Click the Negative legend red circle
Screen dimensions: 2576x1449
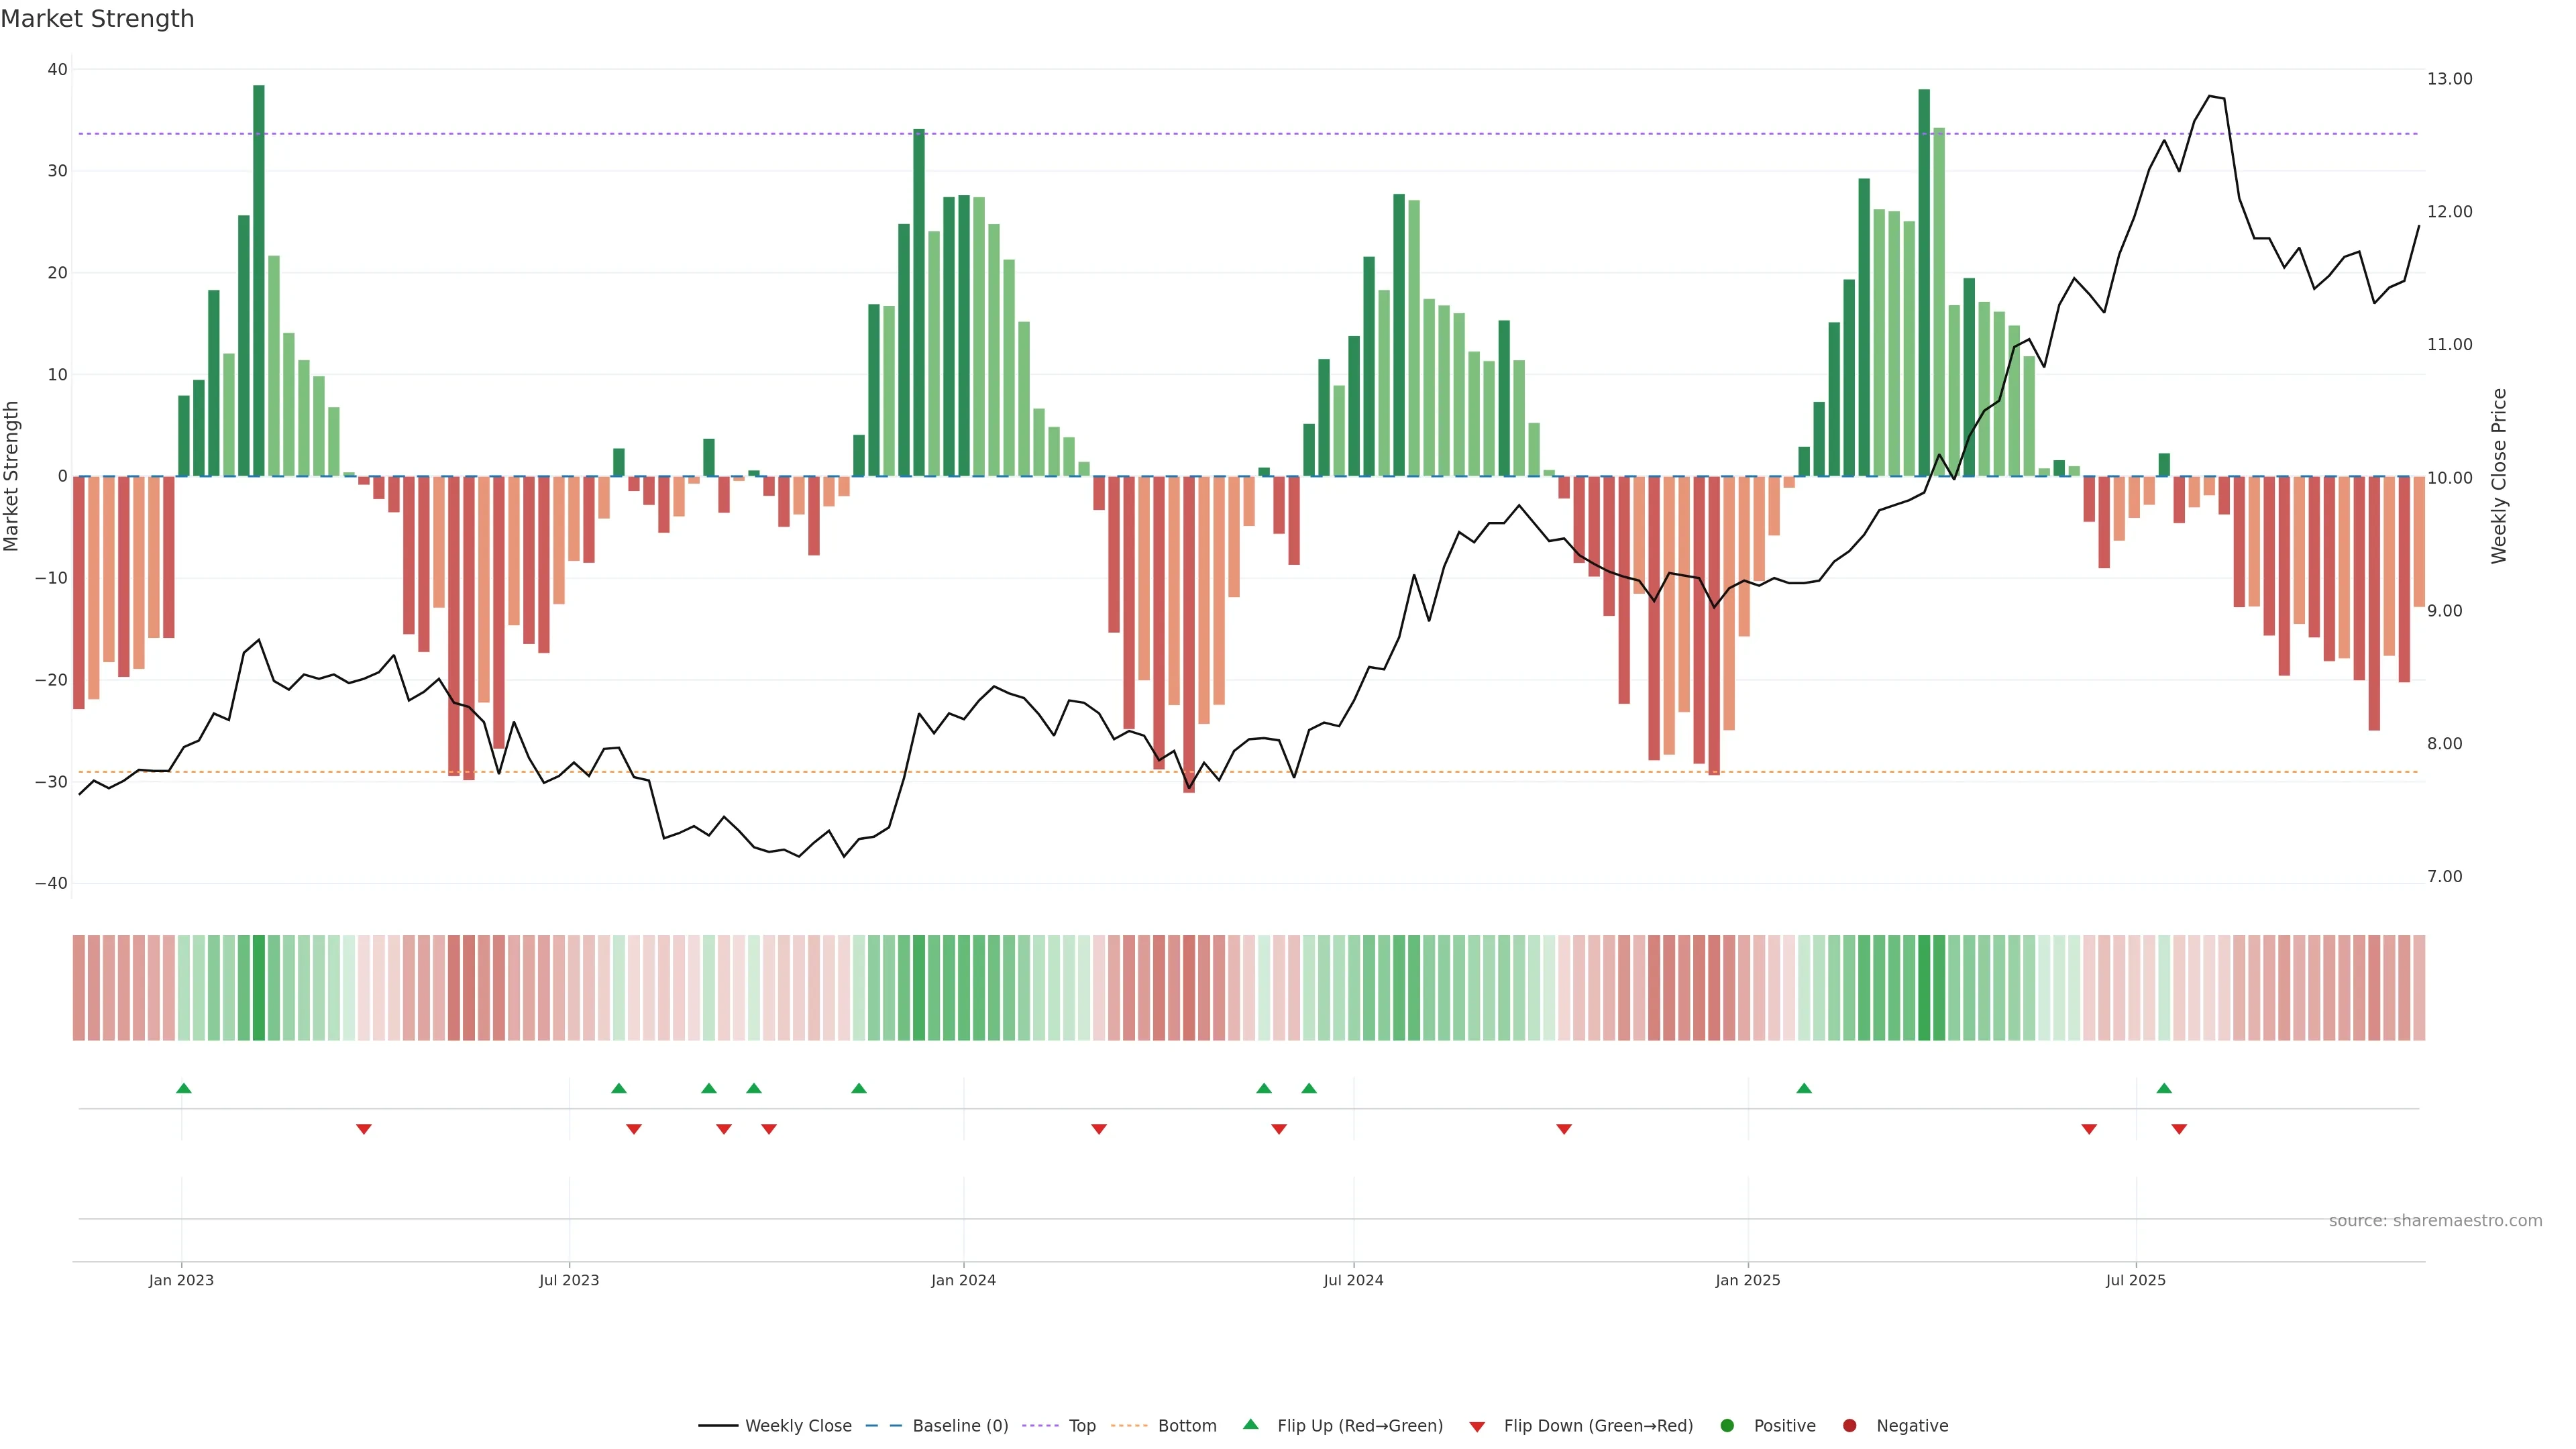[1849, 1426]
